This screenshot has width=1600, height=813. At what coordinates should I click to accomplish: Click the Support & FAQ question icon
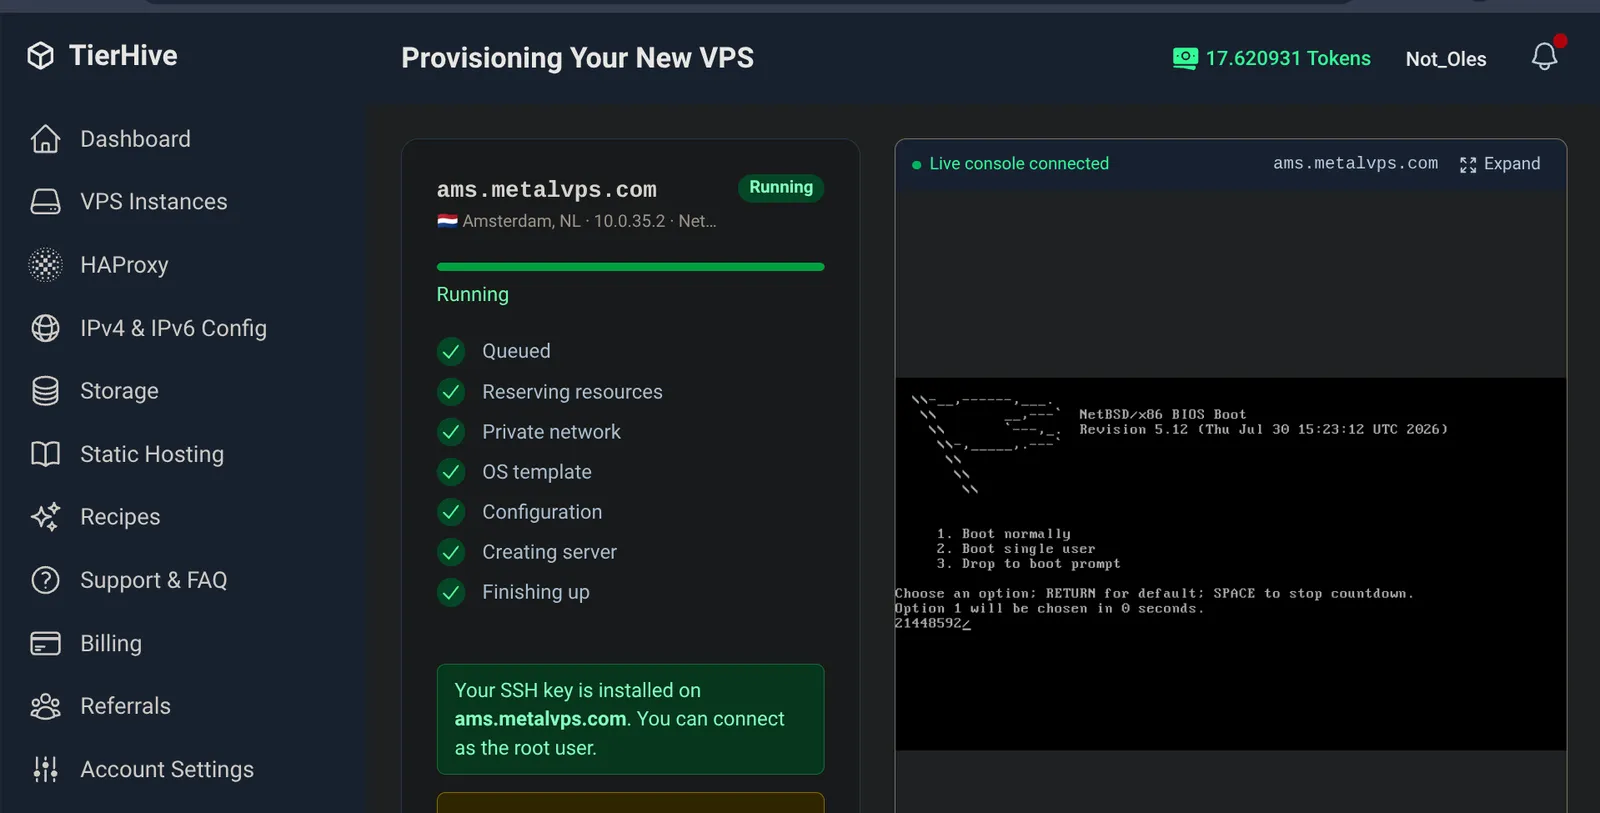pos(45,580)
